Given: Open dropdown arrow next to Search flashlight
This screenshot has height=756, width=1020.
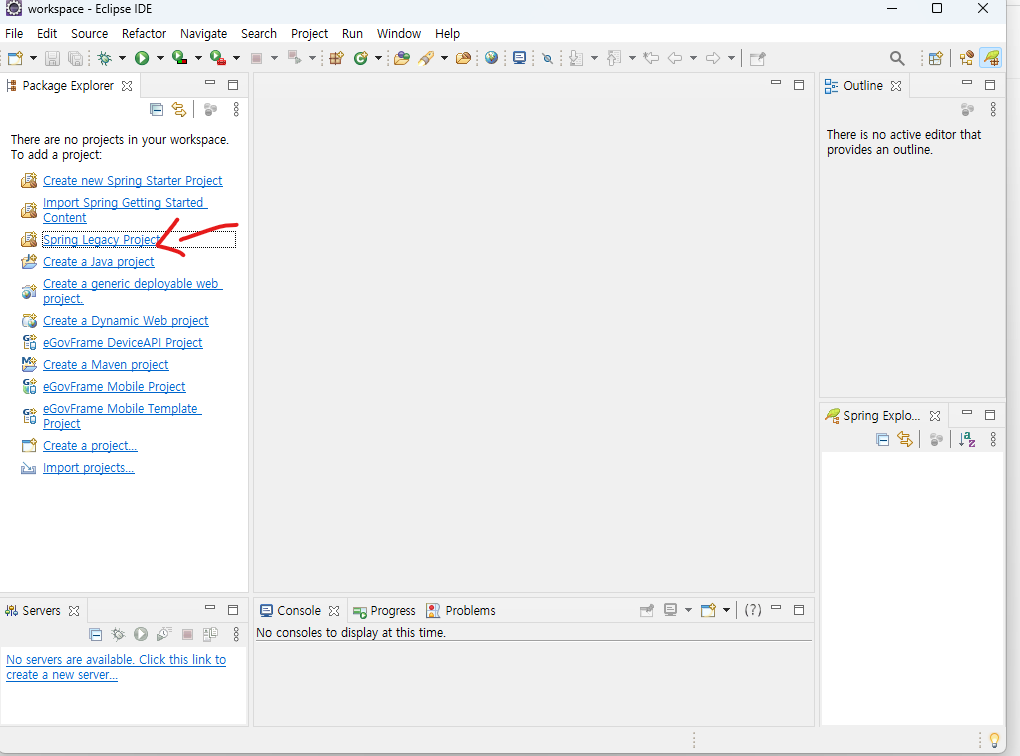Looking at the screenshot, I should click(x=444, y=59).
